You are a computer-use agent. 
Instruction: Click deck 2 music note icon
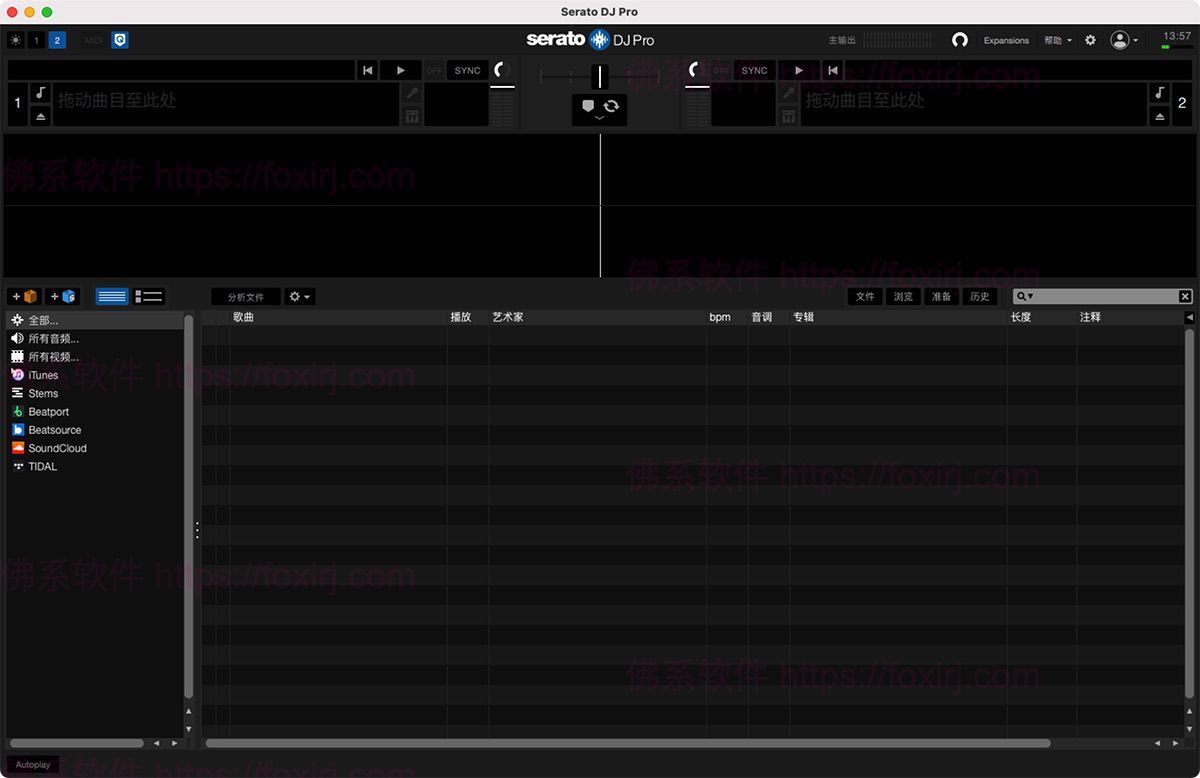pyautogui.click(x=1159, y=93)
